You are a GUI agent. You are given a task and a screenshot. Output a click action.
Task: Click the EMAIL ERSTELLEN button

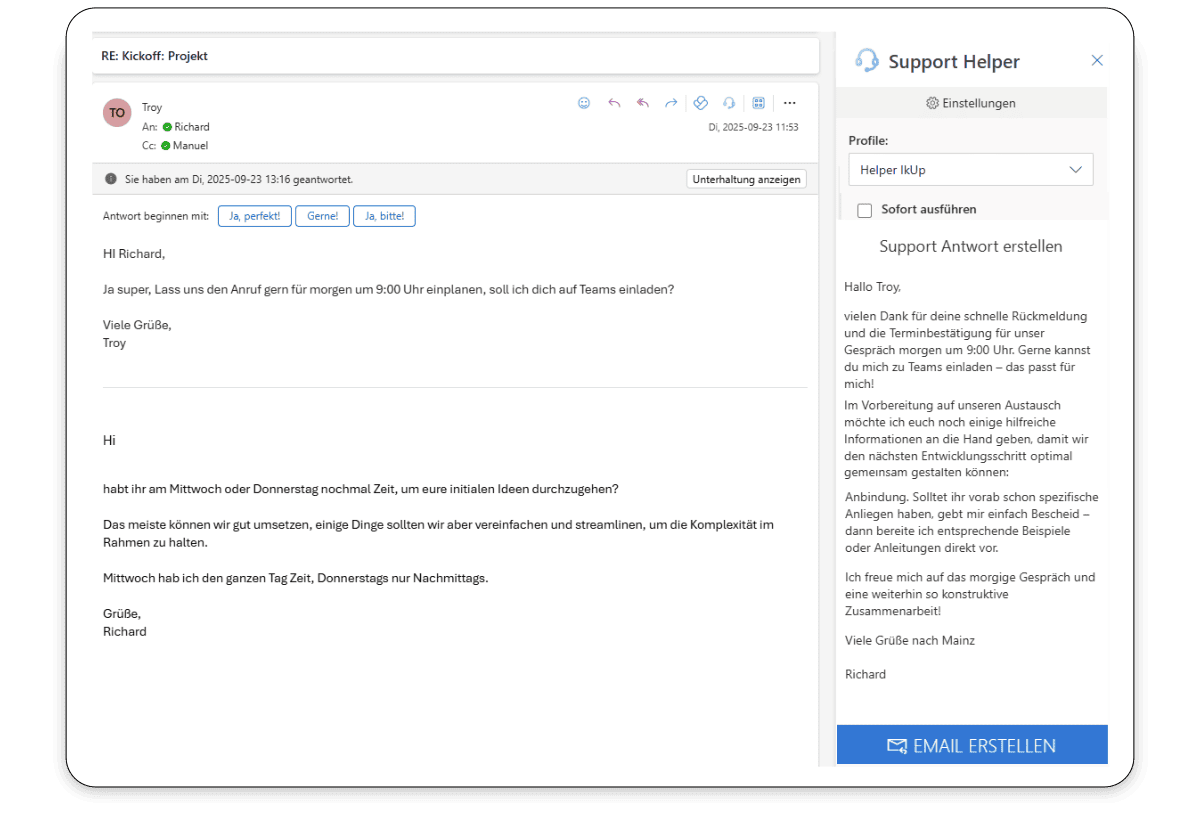coord(971,745)
